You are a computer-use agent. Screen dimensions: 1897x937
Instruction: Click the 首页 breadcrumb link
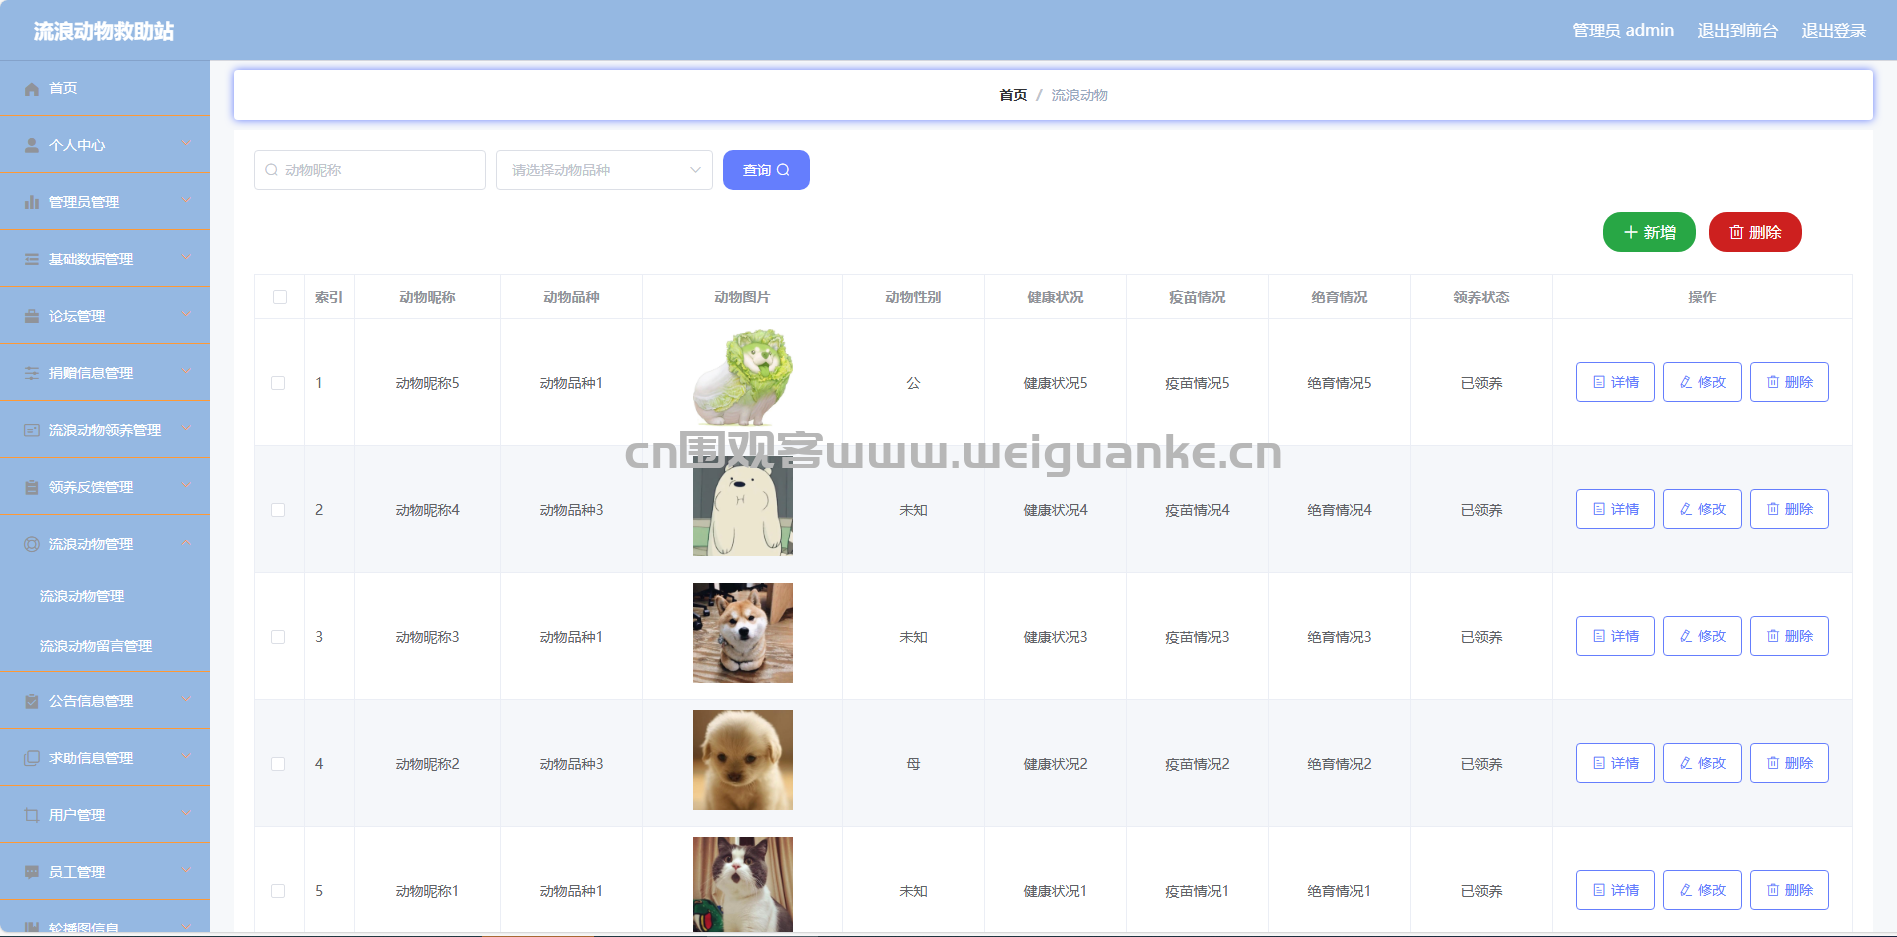click(x=1013, y=95)
